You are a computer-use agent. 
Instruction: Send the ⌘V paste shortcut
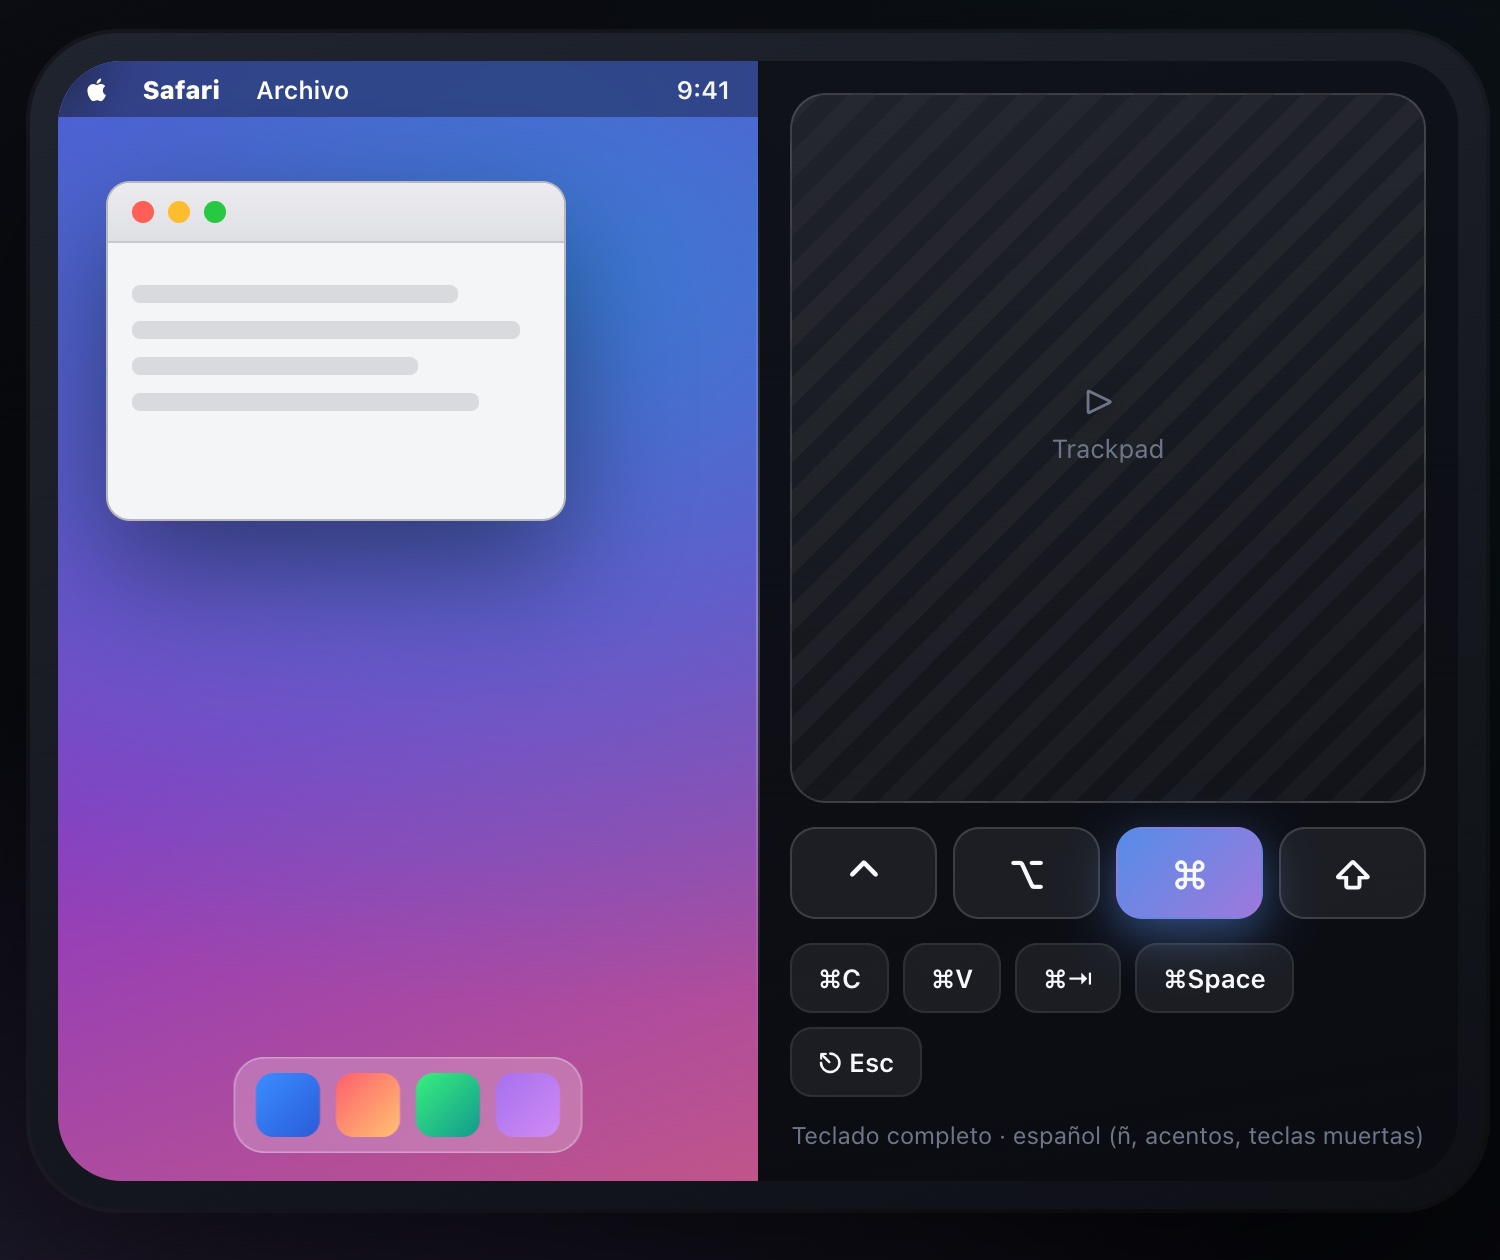point(952,978)
